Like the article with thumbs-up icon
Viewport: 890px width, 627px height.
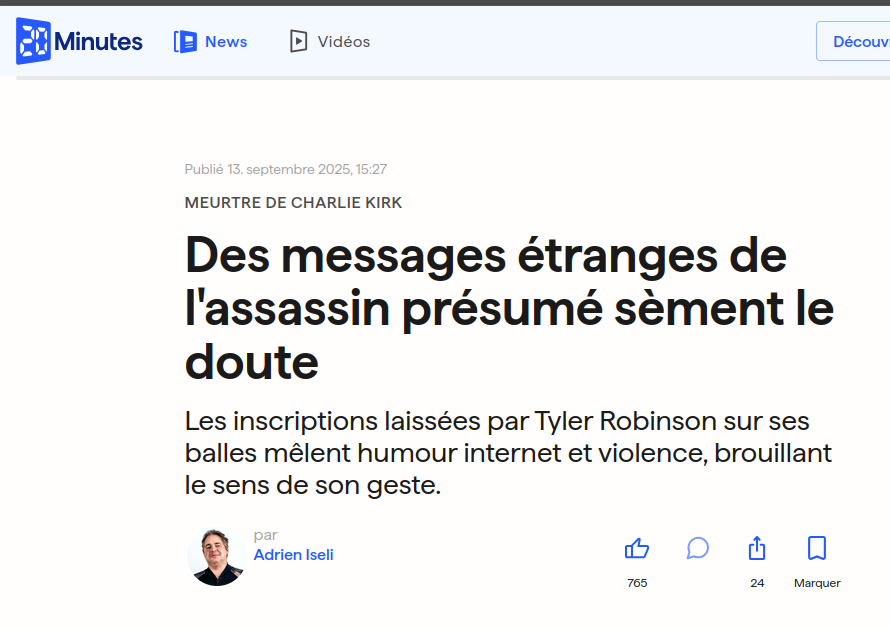(637, 548)
